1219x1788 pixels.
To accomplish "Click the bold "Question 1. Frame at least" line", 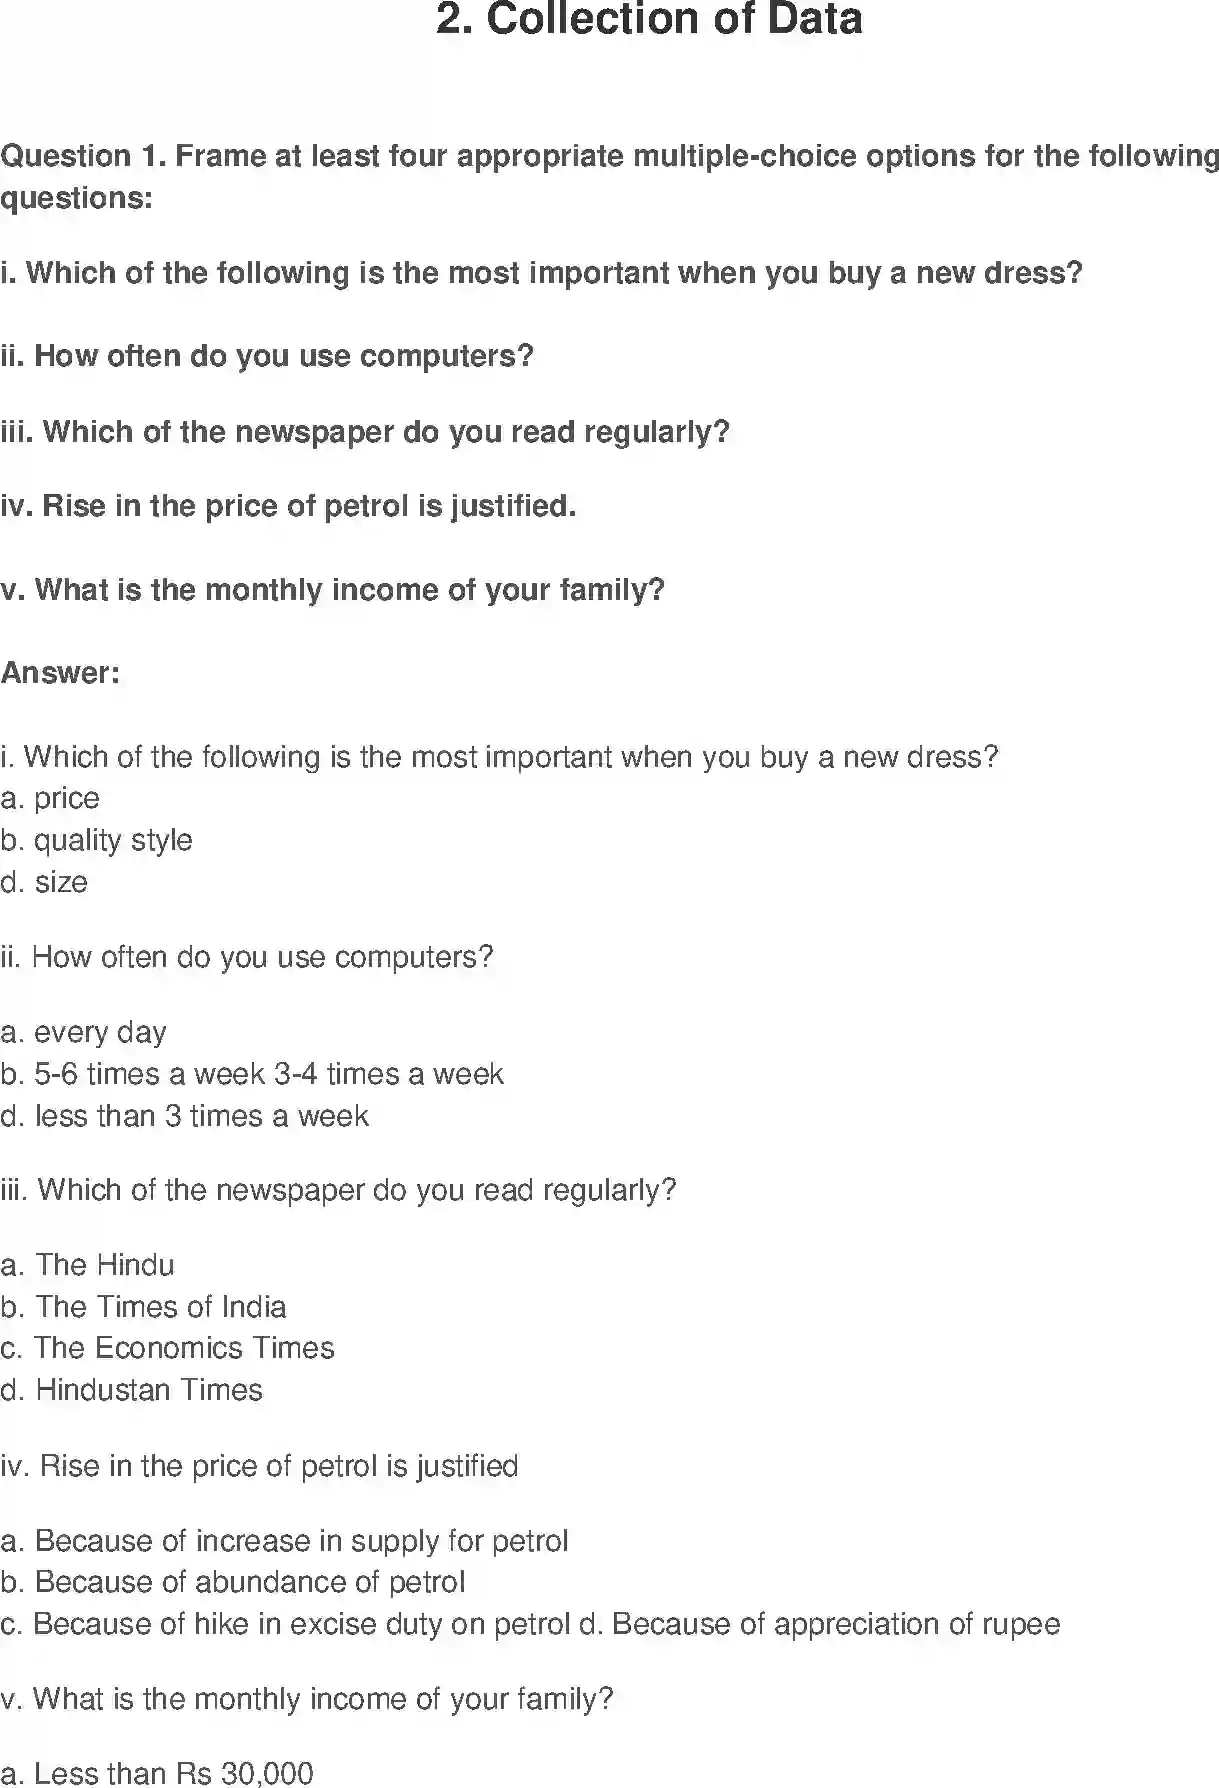I will pyautogui.click(x=609, y=157).
